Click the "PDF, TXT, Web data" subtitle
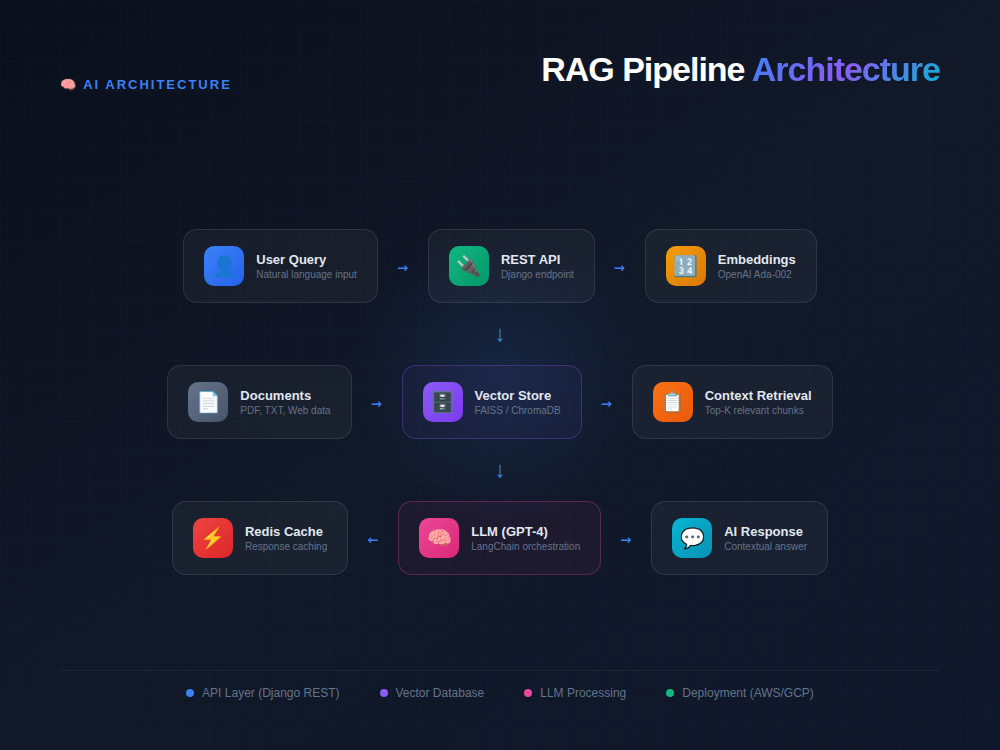1000x750 pixels. click(x=285, y=410)
